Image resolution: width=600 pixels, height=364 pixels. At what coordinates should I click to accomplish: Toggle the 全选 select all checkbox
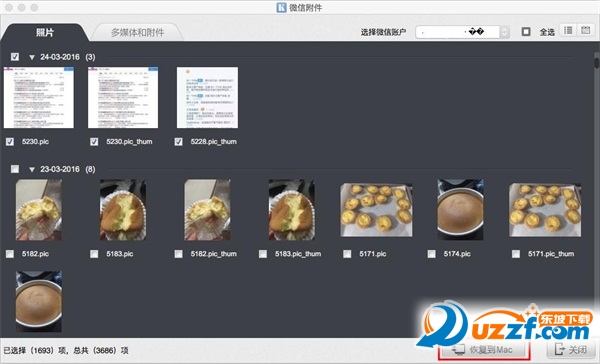(526, 32)
